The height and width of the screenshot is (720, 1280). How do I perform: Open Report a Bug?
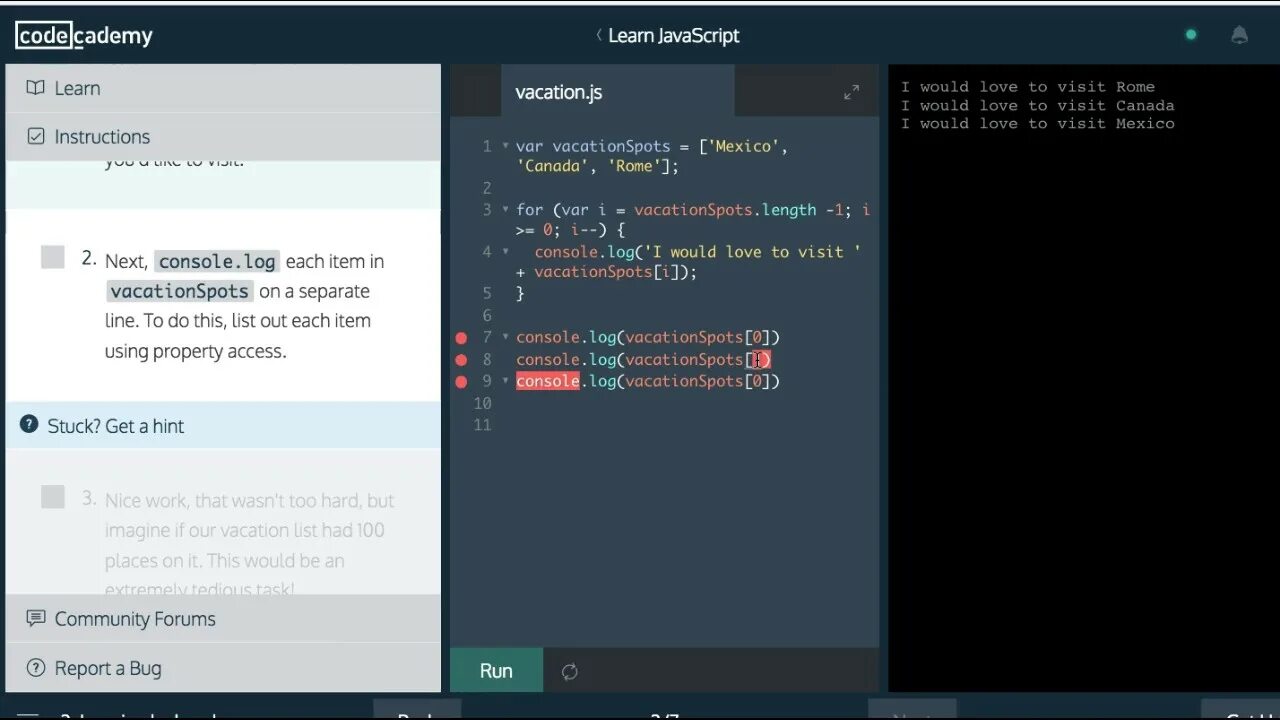(223, 668)
